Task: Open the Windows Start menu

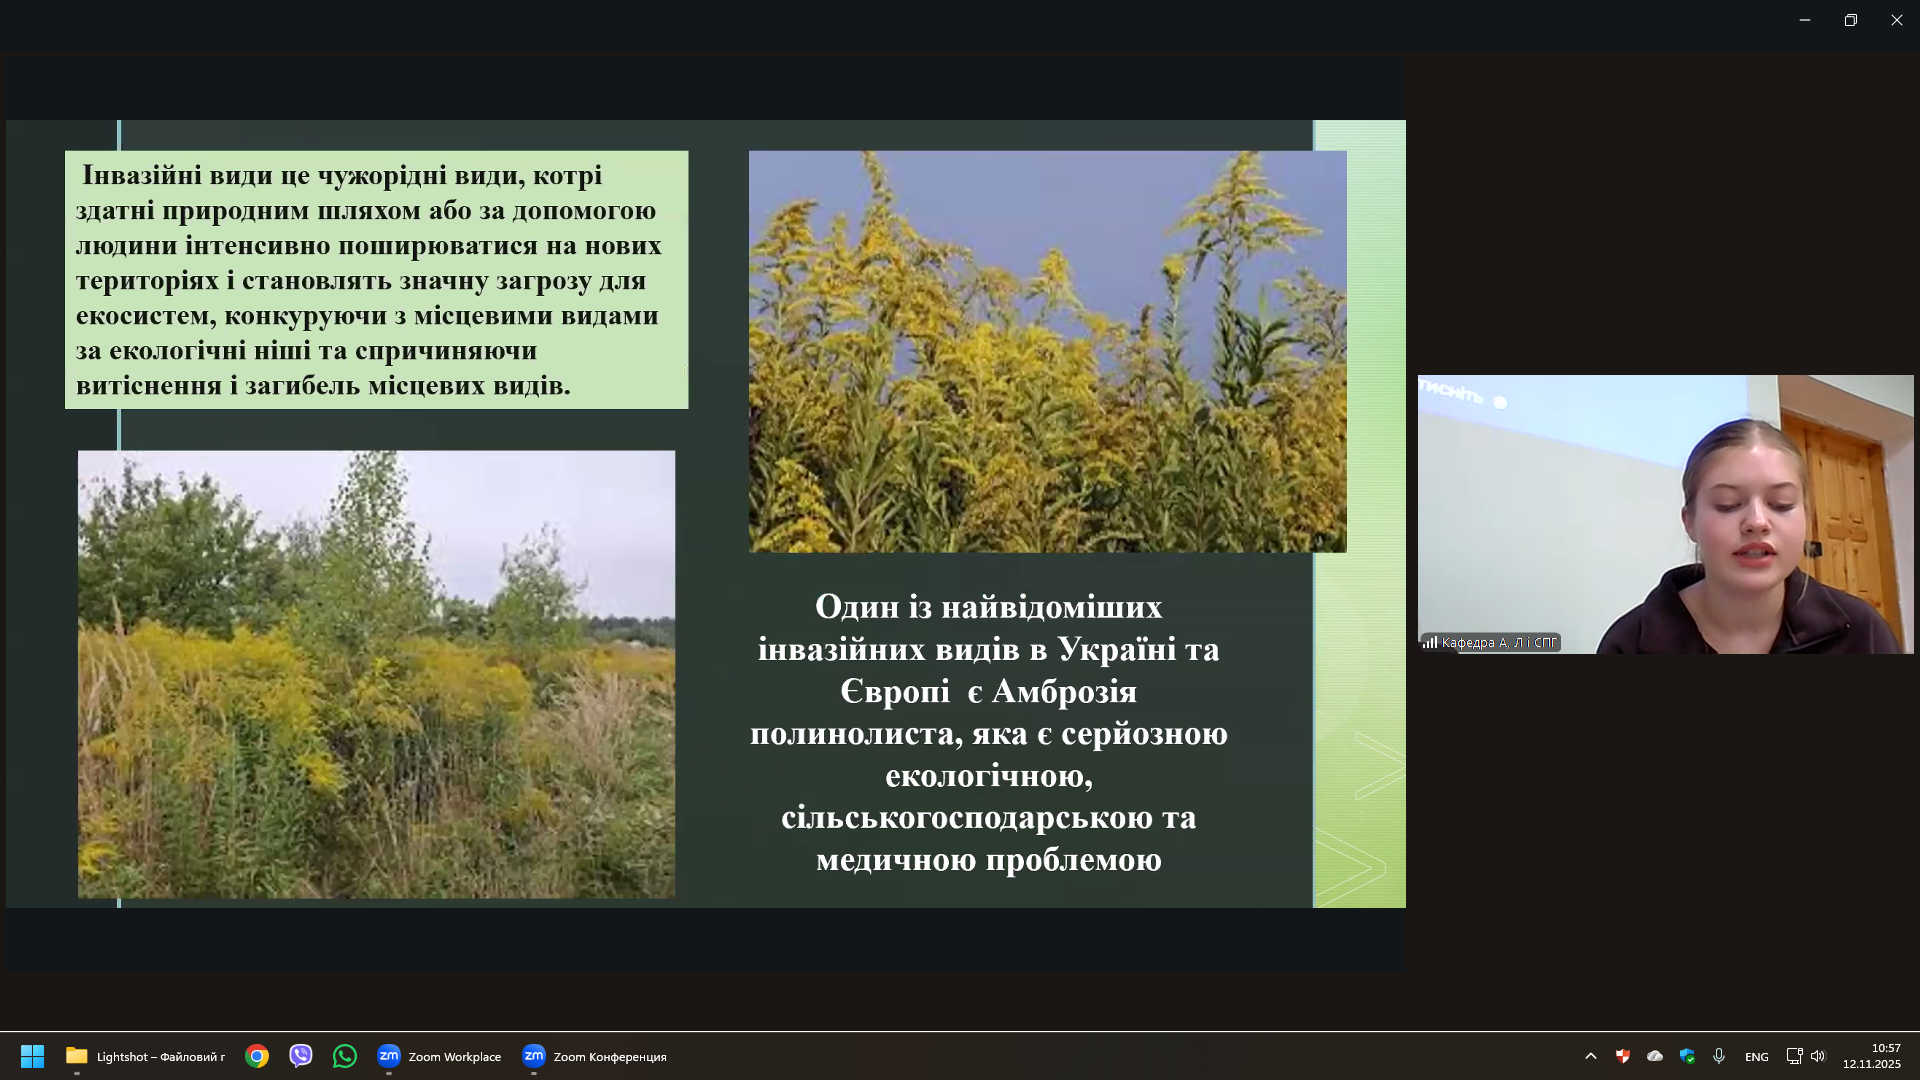Action: coord(32,1056)
